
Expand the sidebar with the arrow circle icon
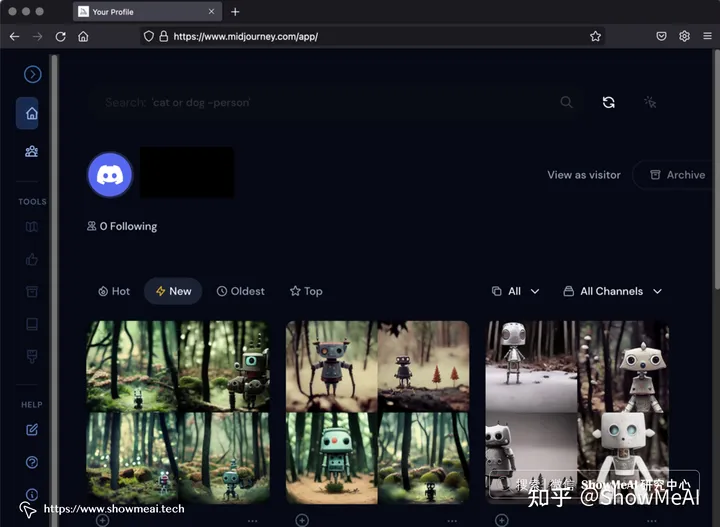pyautogui.click(x=33, y=74)
